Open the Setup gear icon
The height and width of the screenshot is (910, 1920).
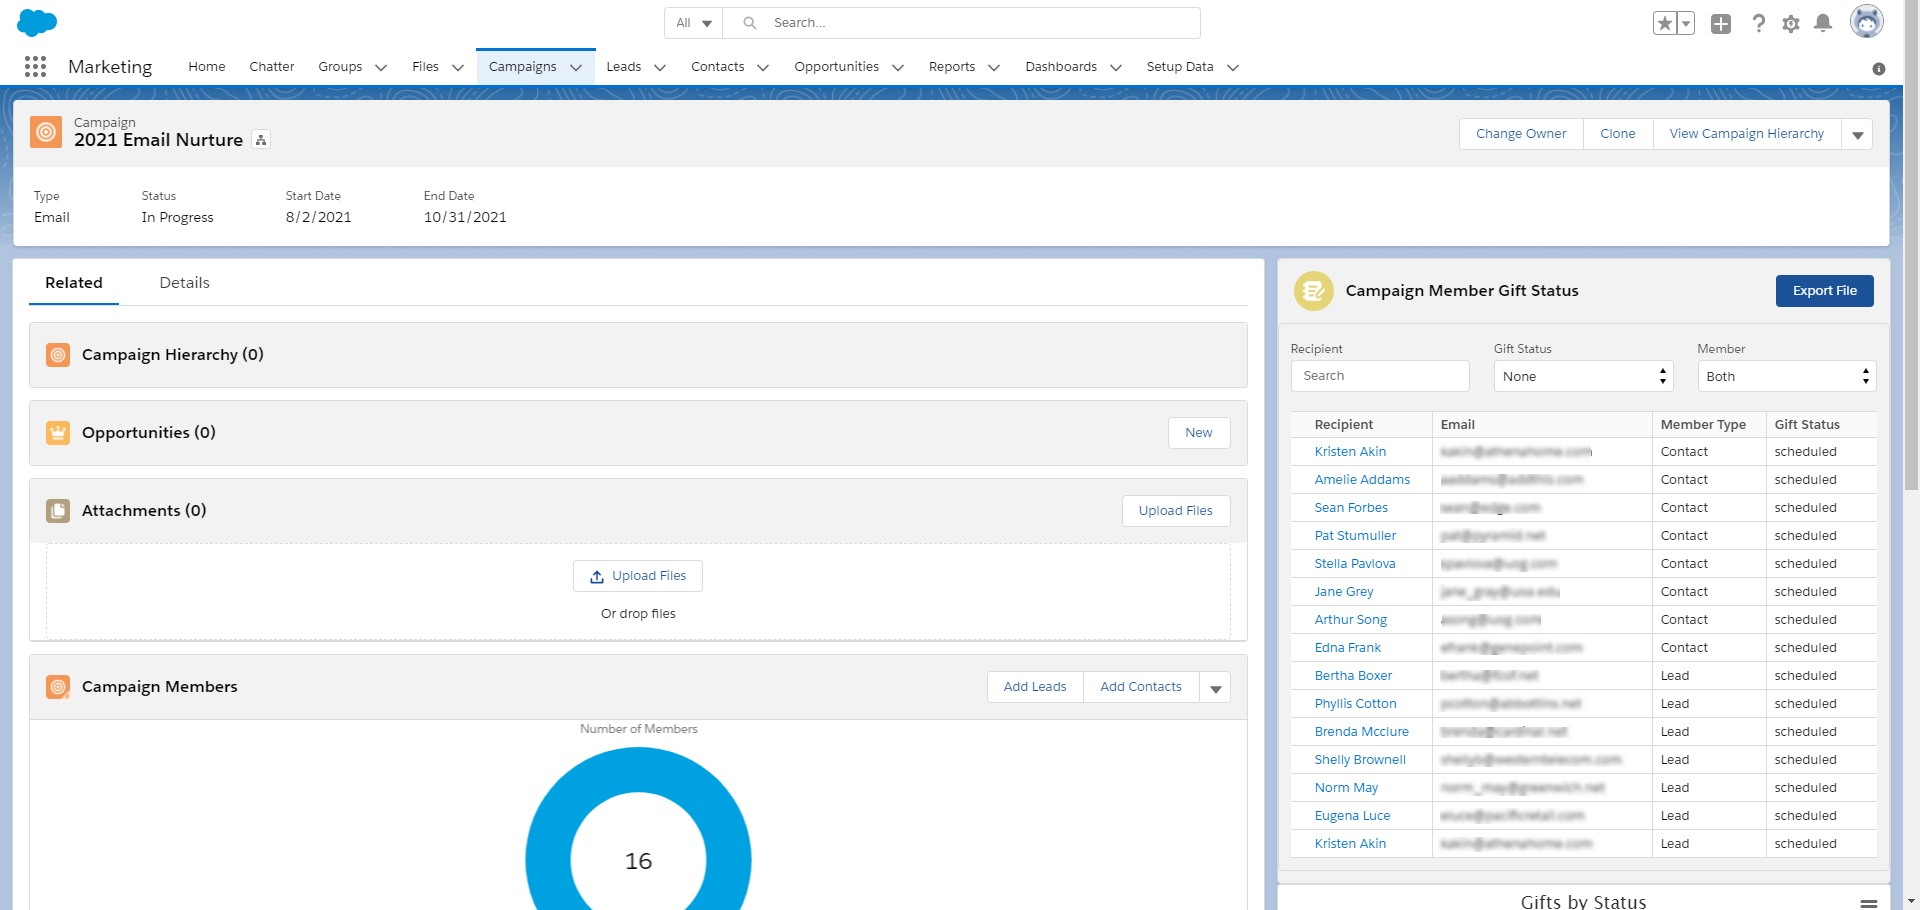(1791, 23)
